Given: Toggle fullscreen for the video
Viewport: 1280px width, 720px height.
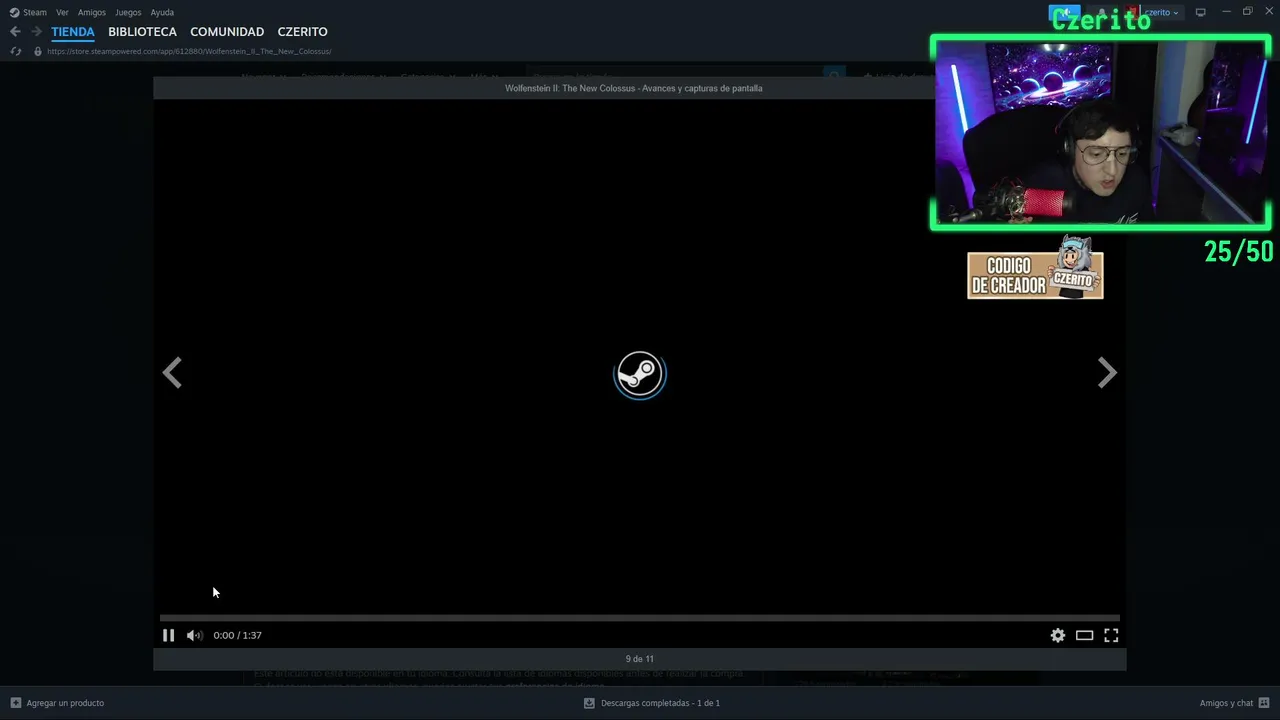Looking at the screenshot, I should 1111,635.
